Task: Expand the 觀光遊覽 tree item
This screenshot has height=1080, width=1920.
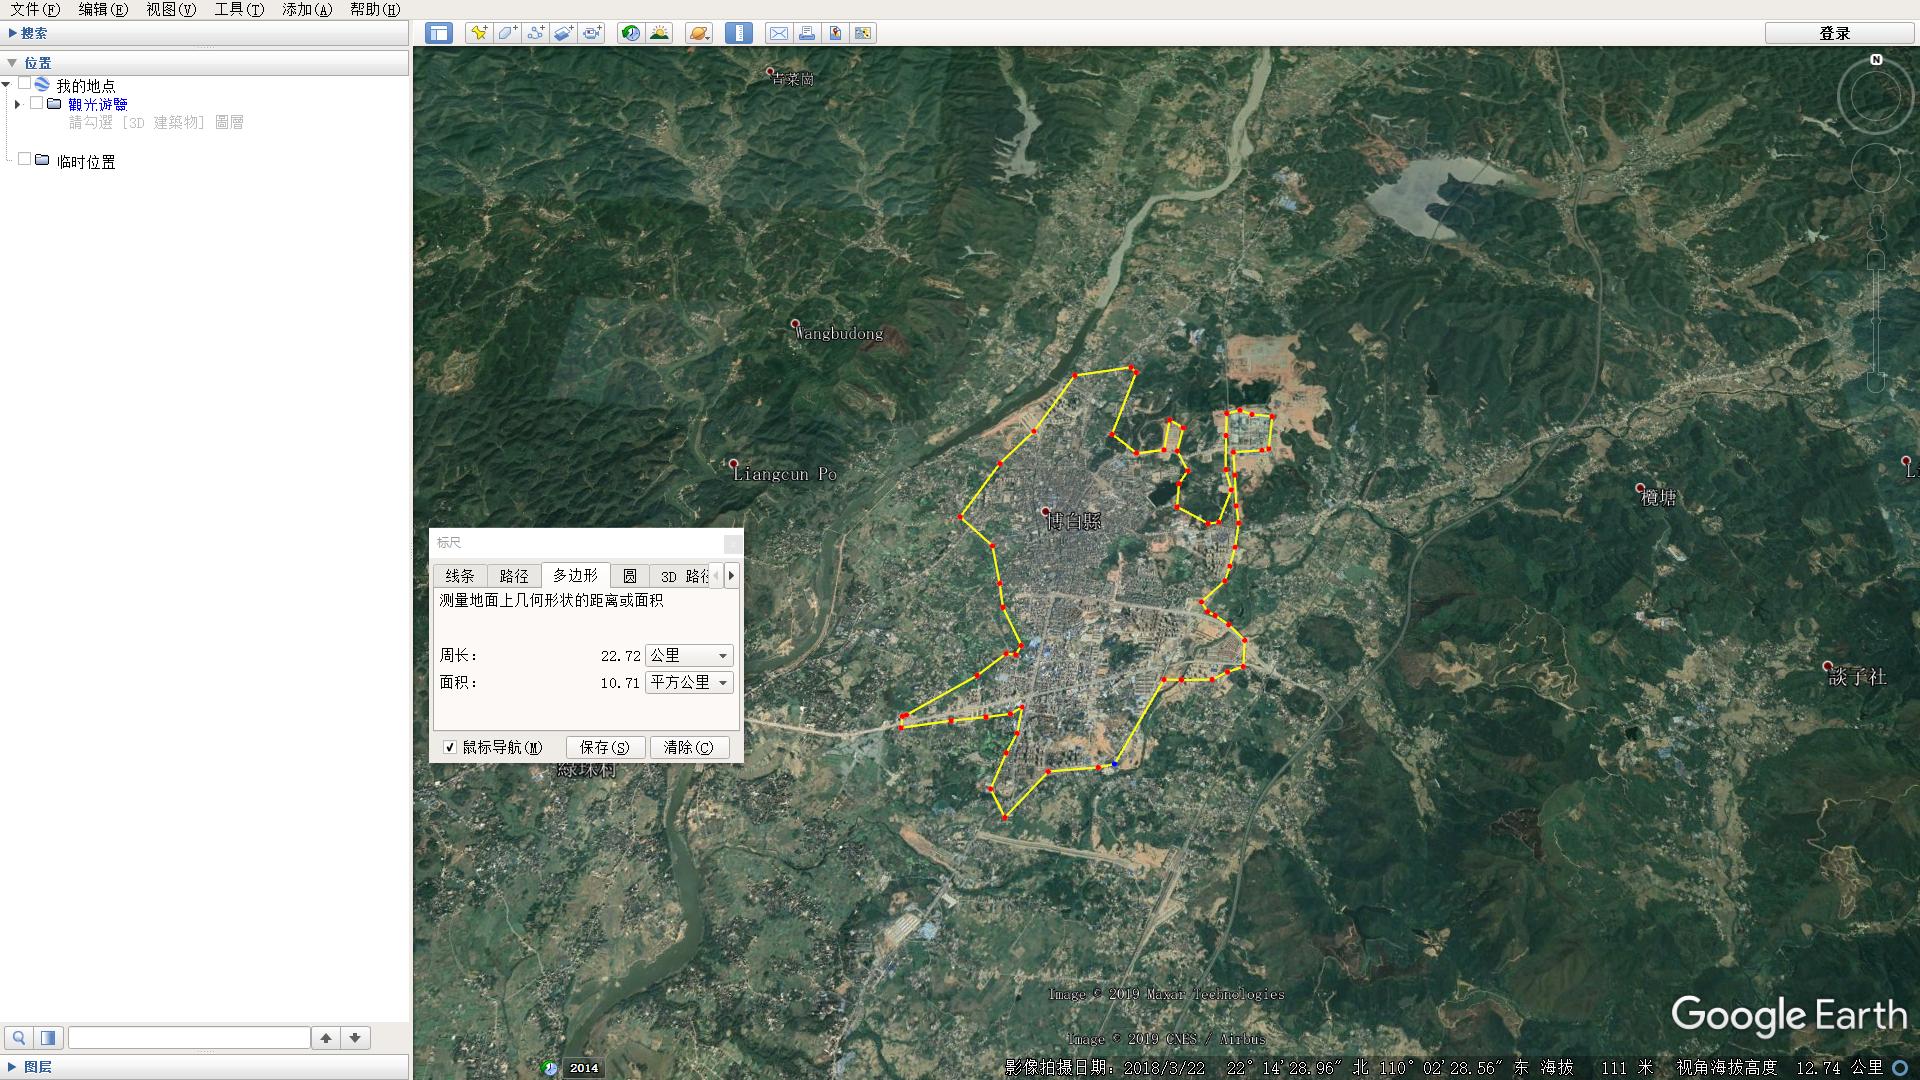Action: (17, 104)
